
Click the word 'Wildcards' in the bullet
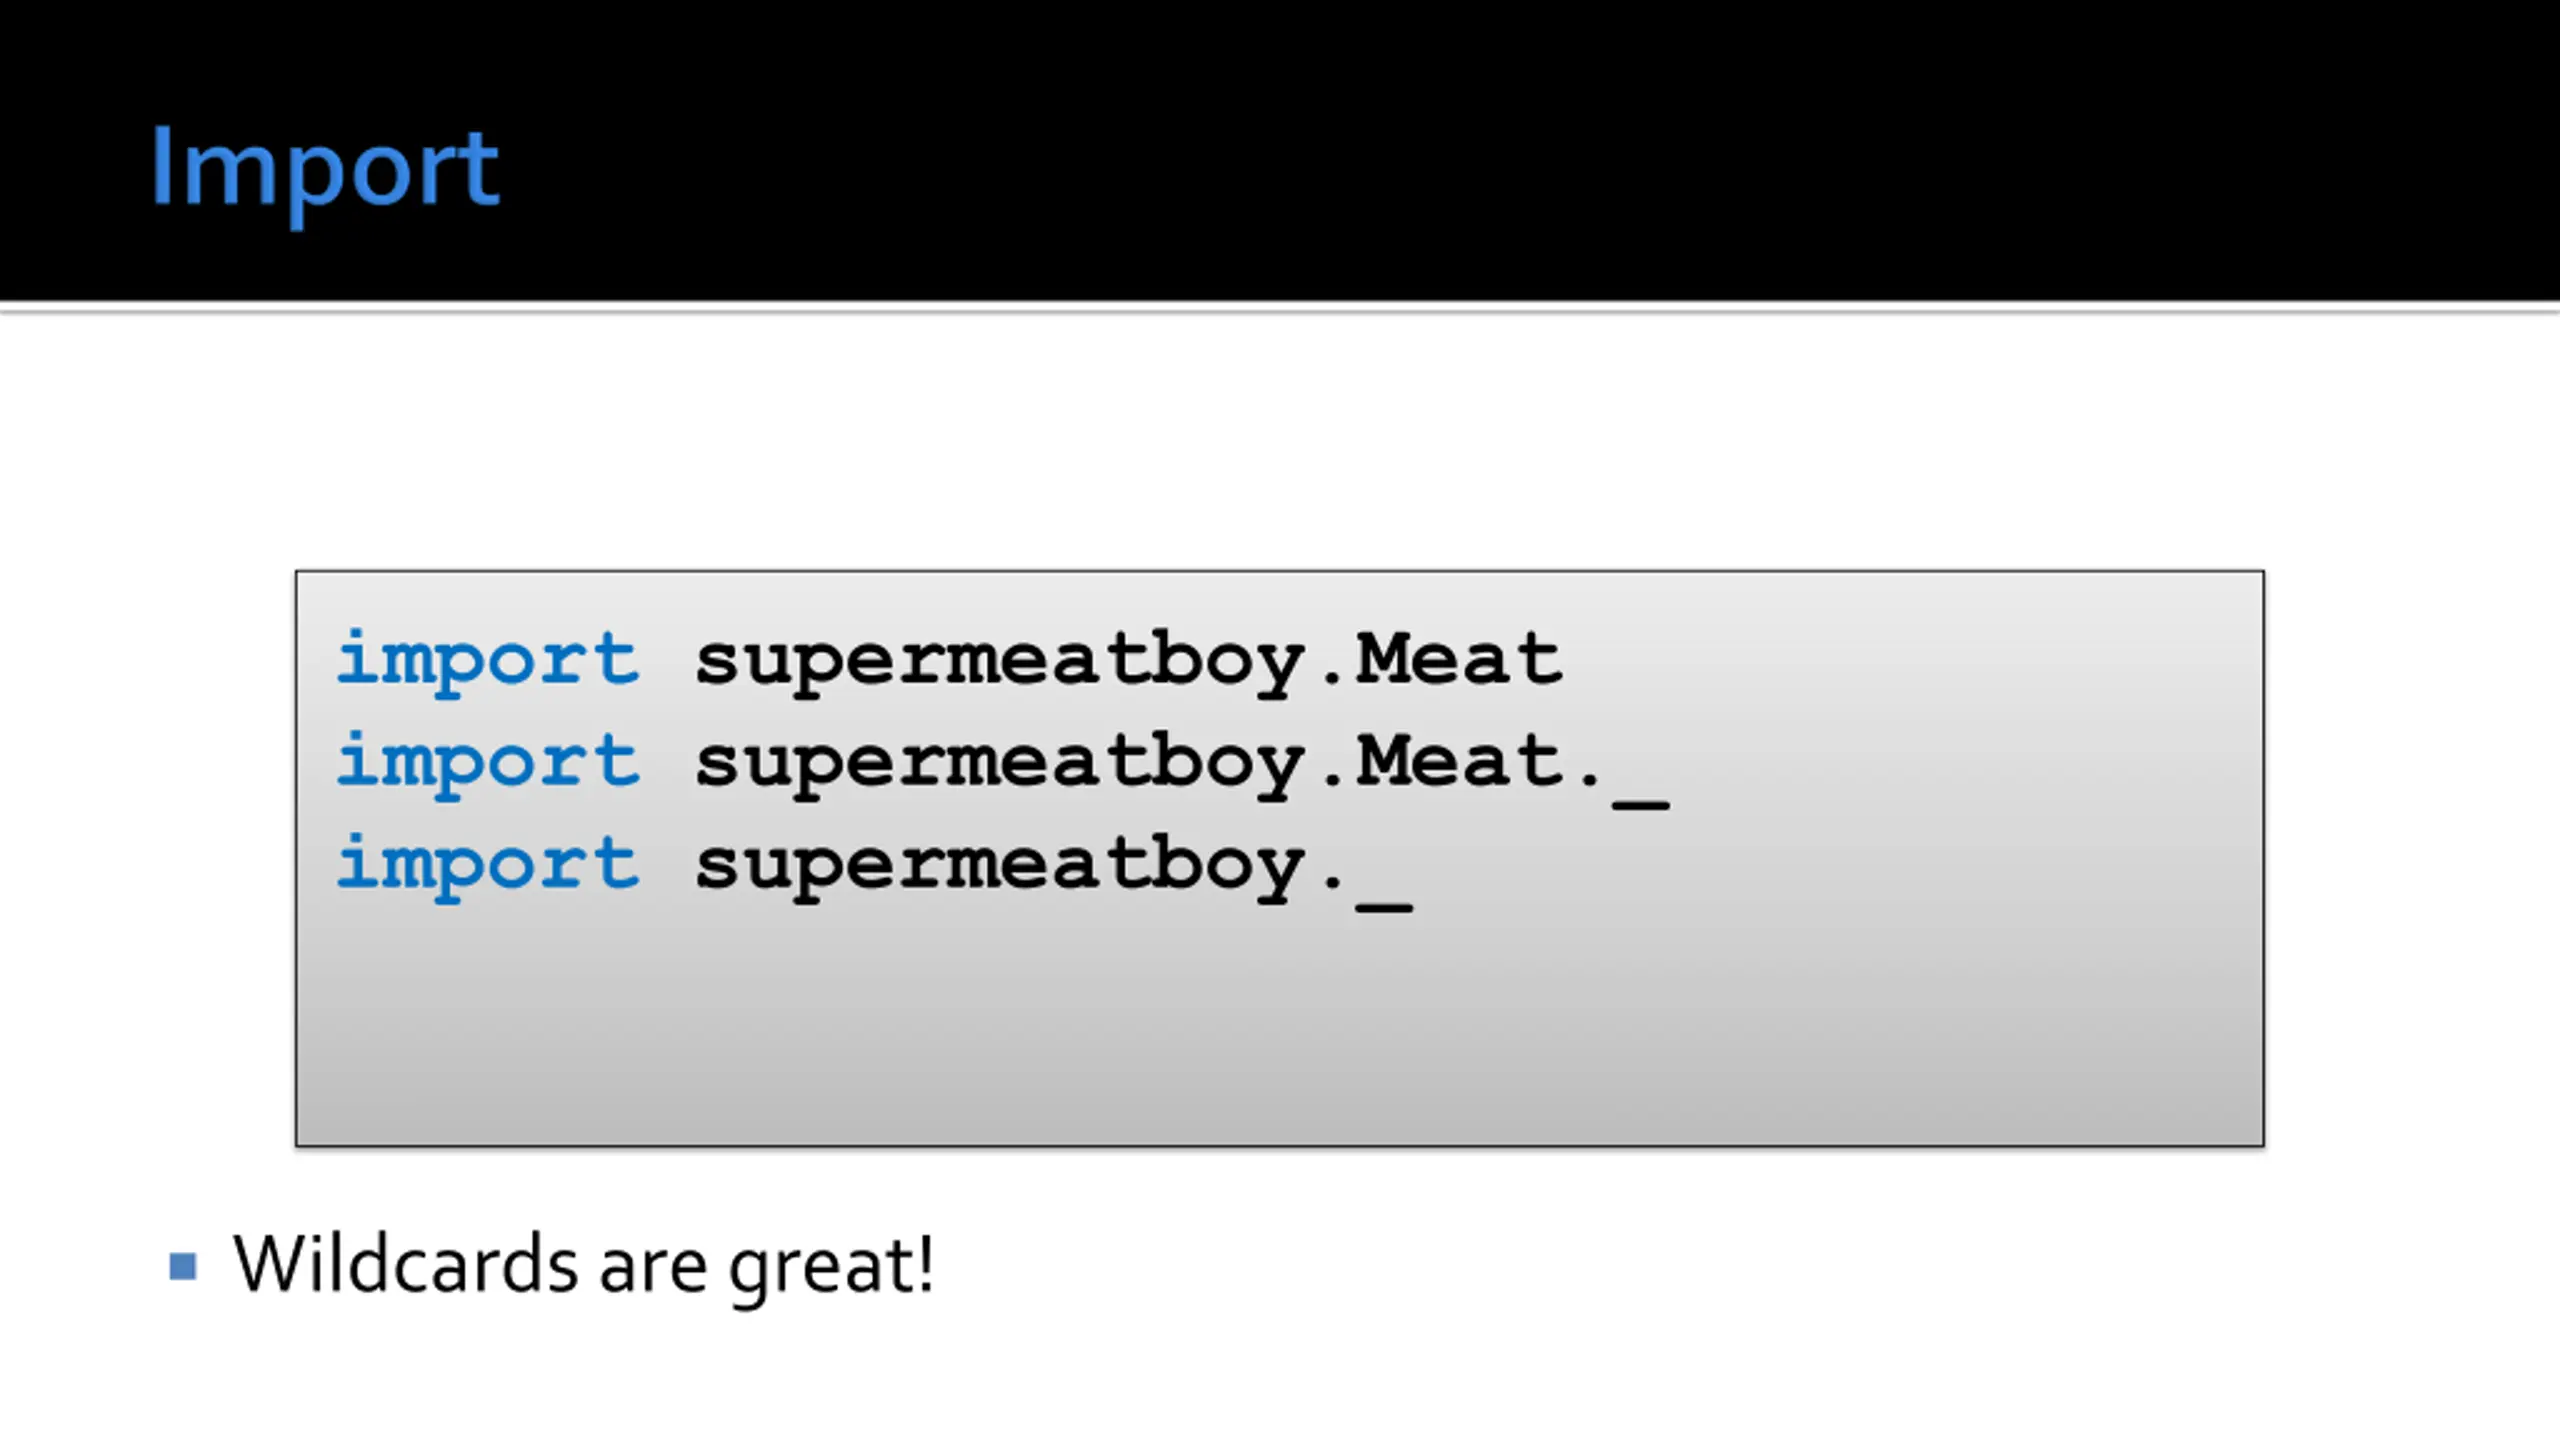point(405,1263)
